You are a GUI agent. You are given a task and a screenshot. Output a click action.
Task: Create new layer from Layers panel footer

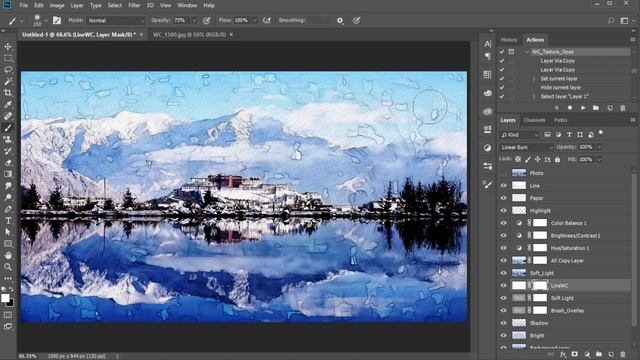point(611,354)
